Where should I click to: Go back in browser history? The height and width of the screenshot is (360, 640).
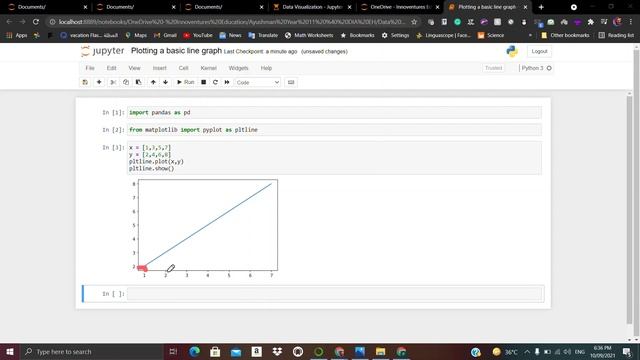[9, 22]
